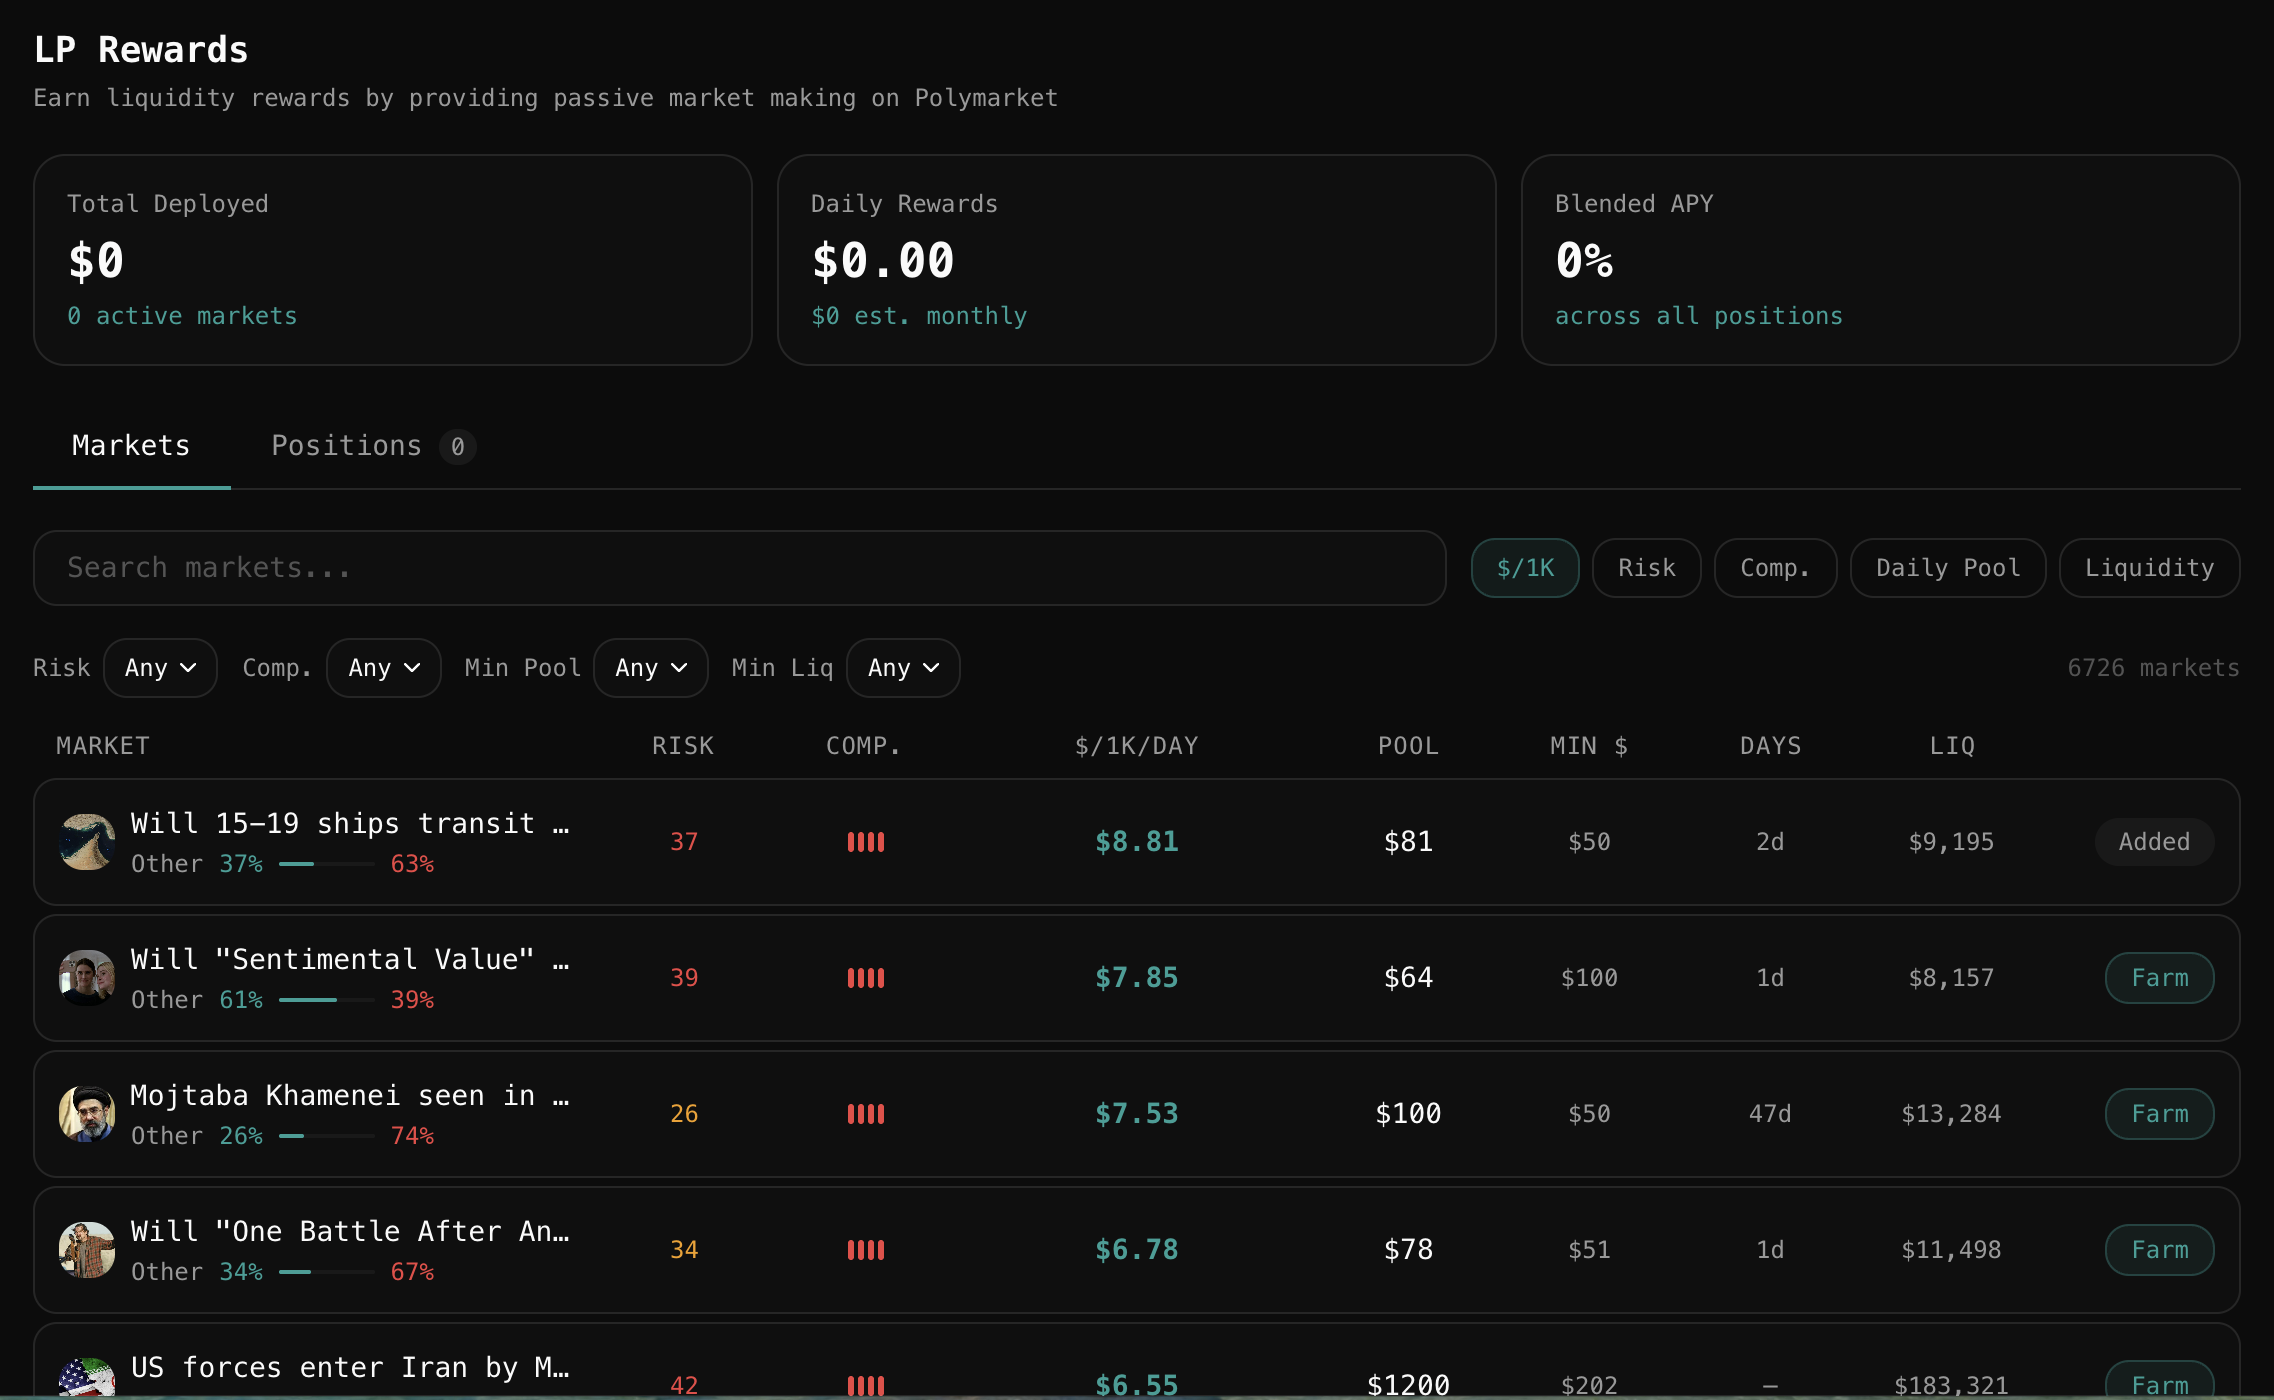2274x1400 pixels.
Task: Click competition bars icon for Khamenei row
Action: tap(865, 1114)
